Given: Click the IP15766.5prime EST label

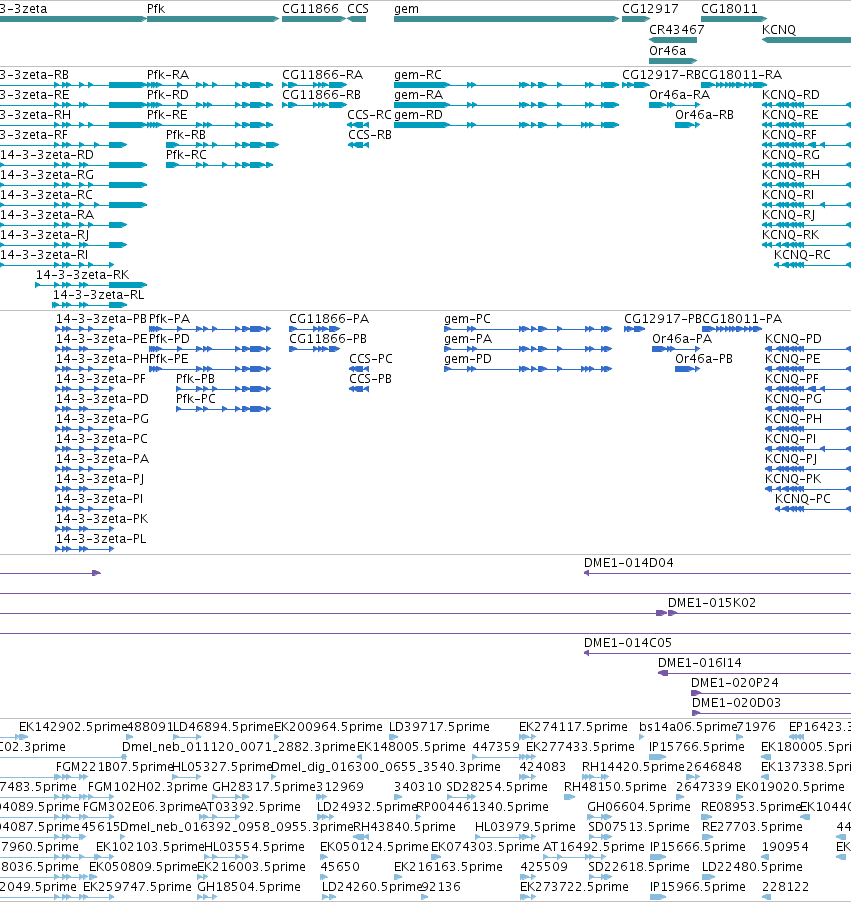Looking at the screenshot, I should [x=697, y=747].
